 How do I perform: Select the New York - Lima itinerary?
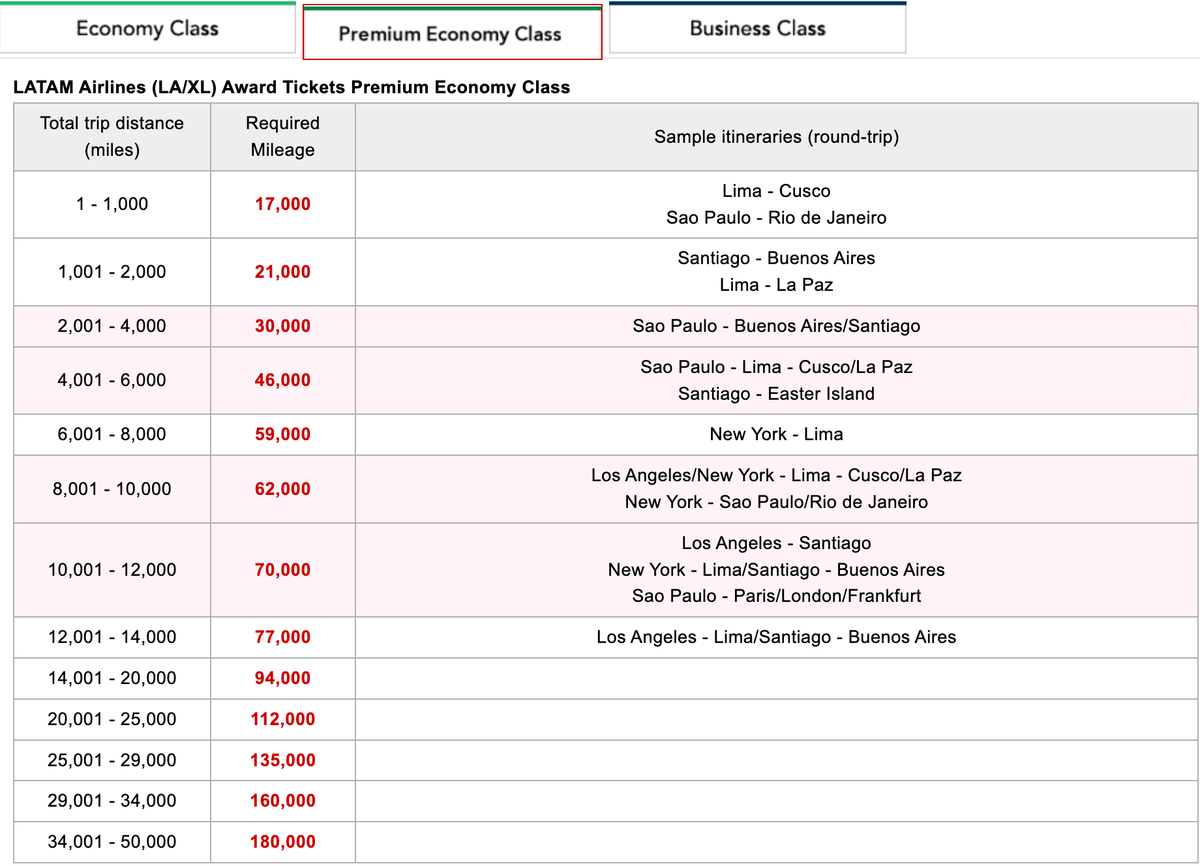pos(776,434)
